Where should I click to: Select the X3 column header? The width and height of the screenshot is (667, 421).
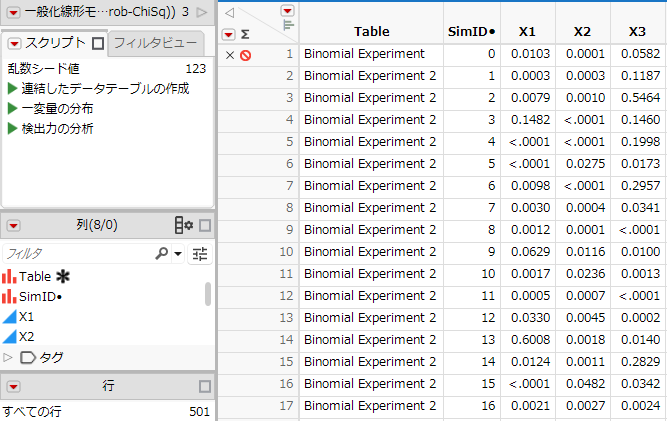click(x=637, y=31)
